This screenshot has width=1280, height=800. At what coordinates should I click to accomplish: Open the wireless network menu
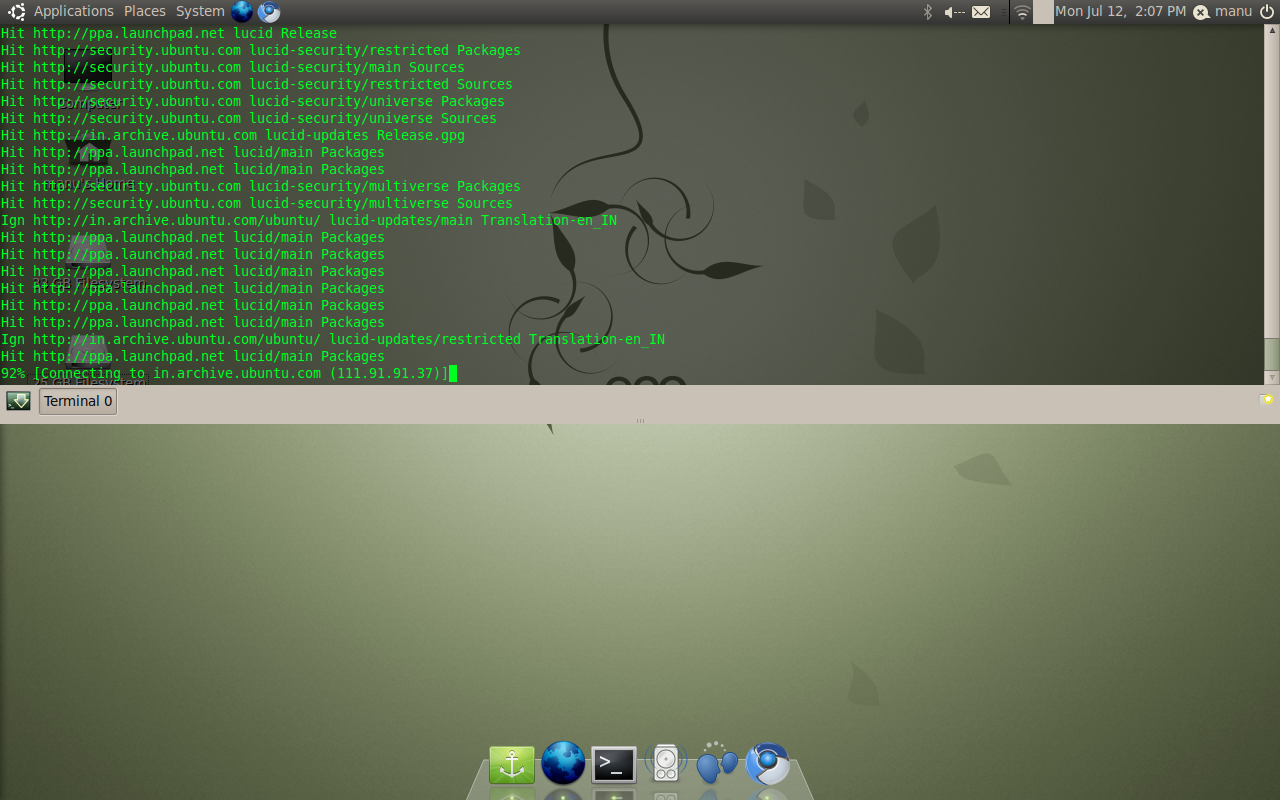tap(1021, 11)
